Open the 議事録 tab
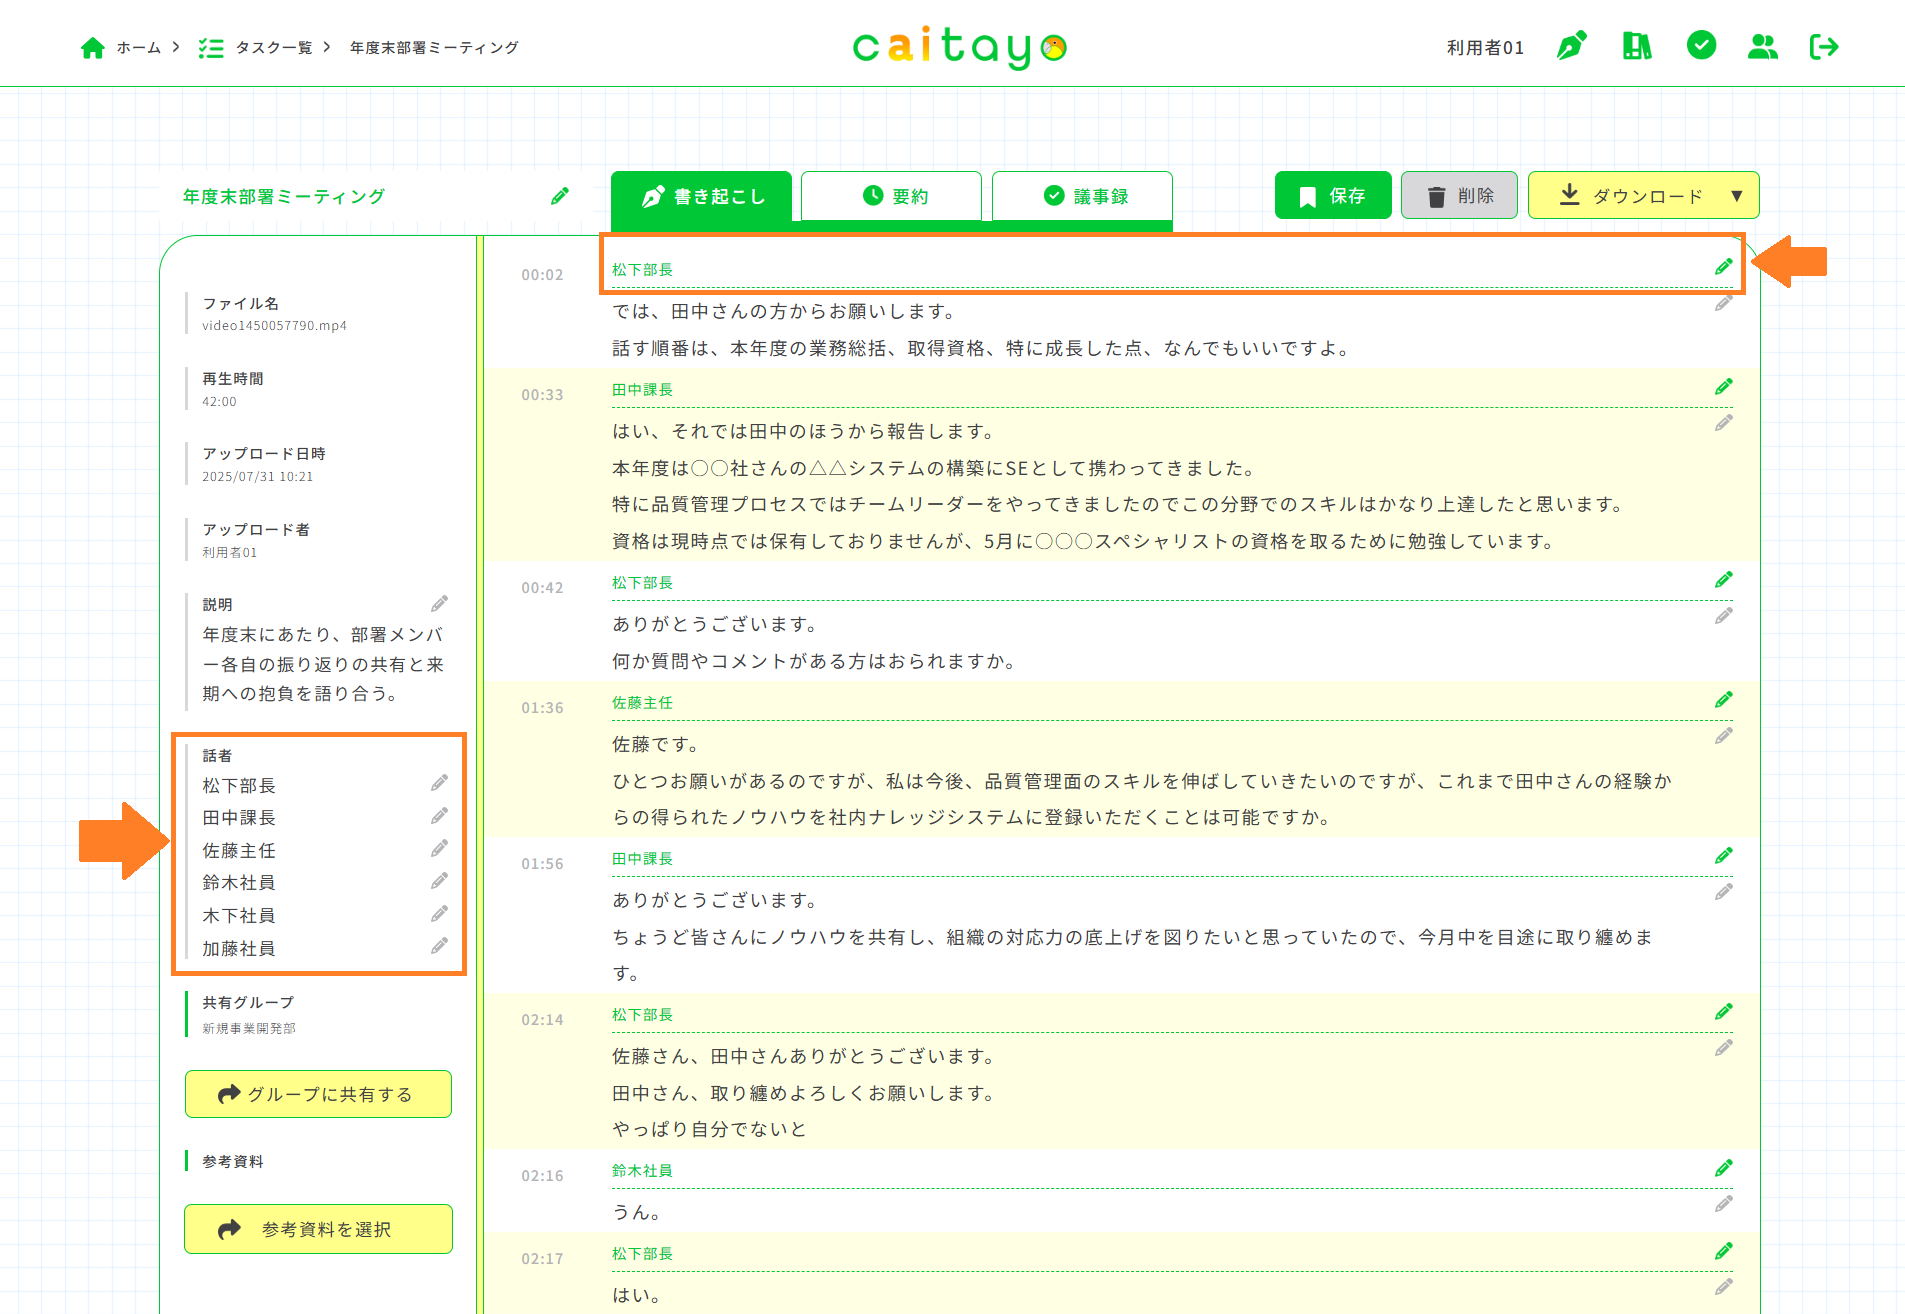This screenshot has width=1905, height=1314. click(x=1082, y=196)
